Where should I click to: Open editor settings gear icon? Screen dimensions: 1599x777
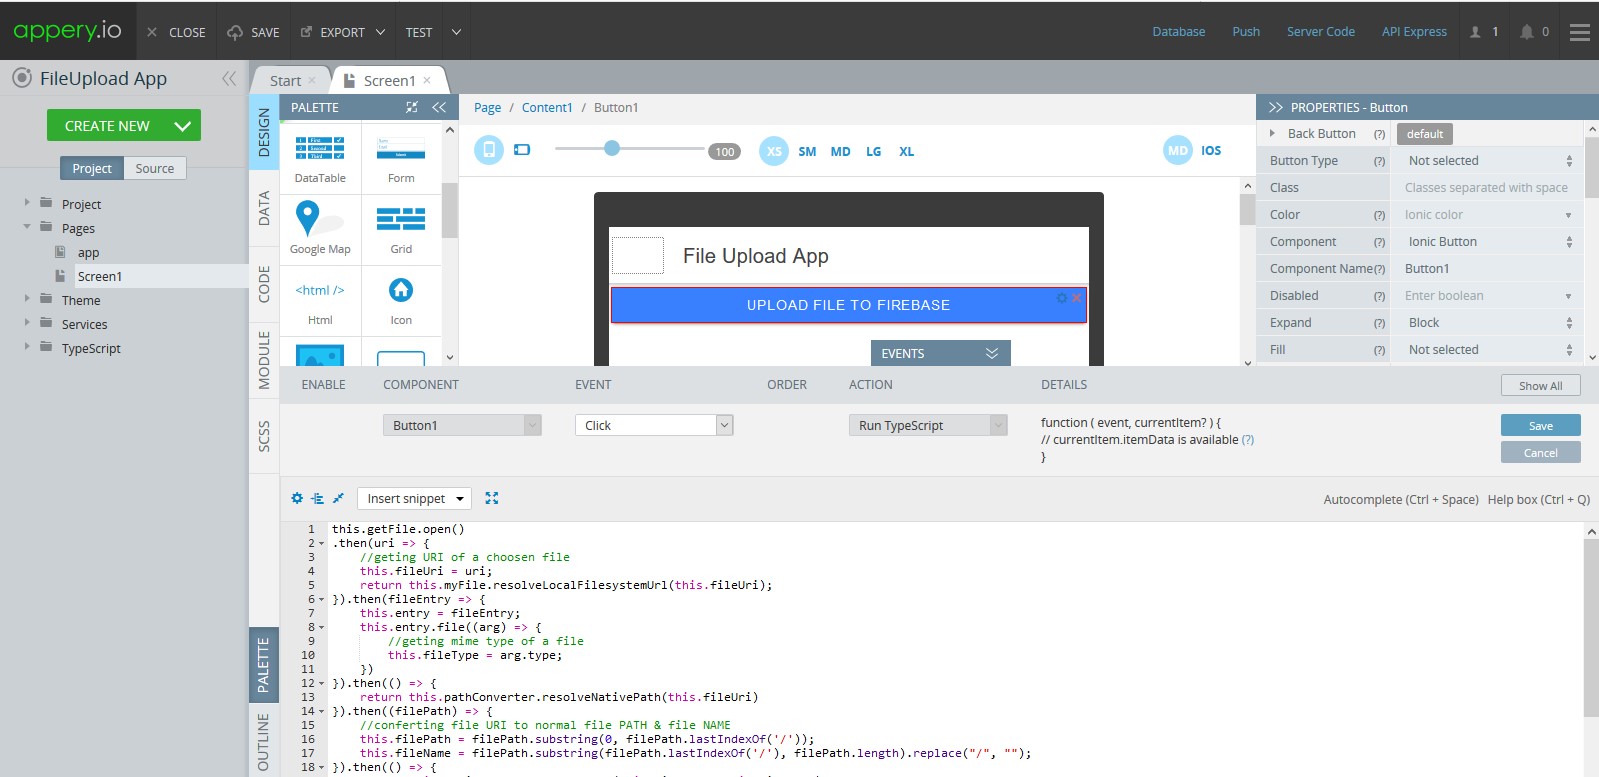coord(297,498)
